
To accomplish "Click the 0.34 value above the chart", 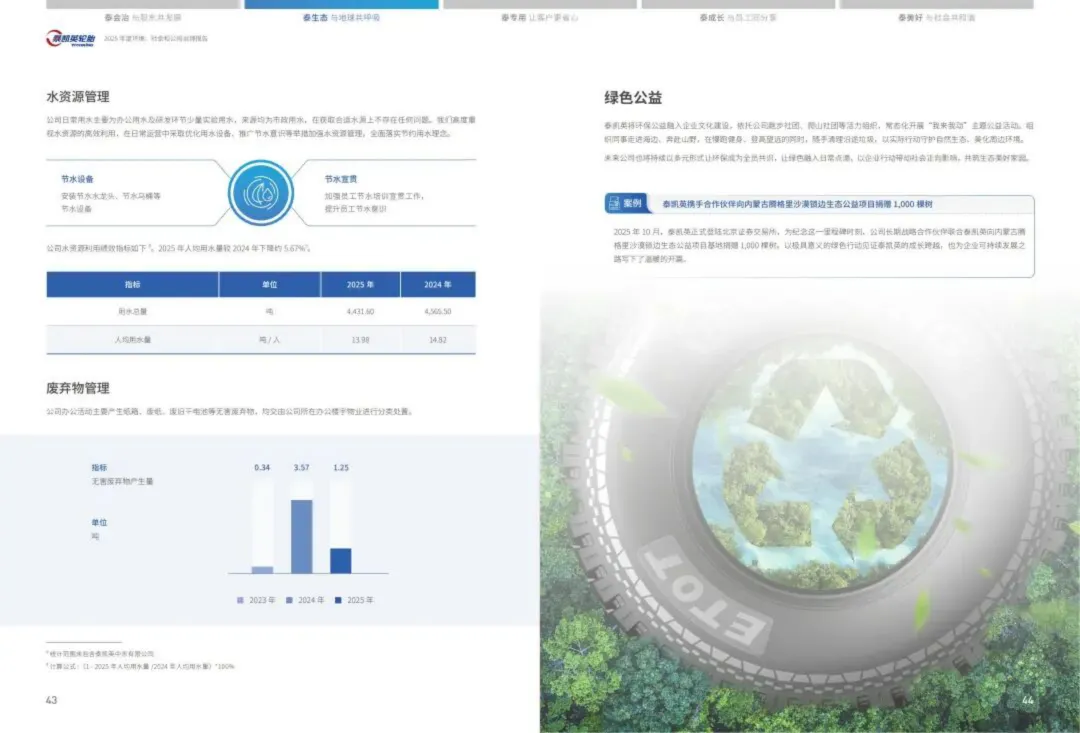I will 262,468.
